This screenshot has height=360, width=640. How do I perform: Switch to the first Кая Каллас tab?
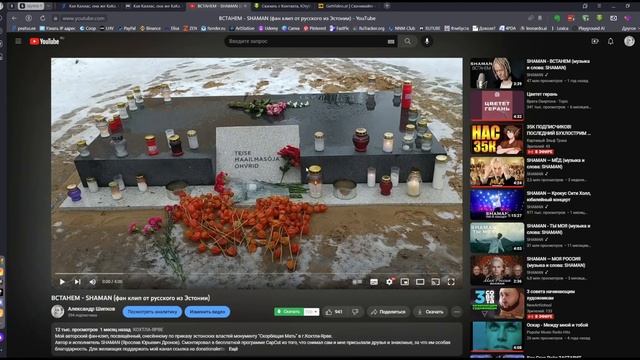tap(89, 6)
